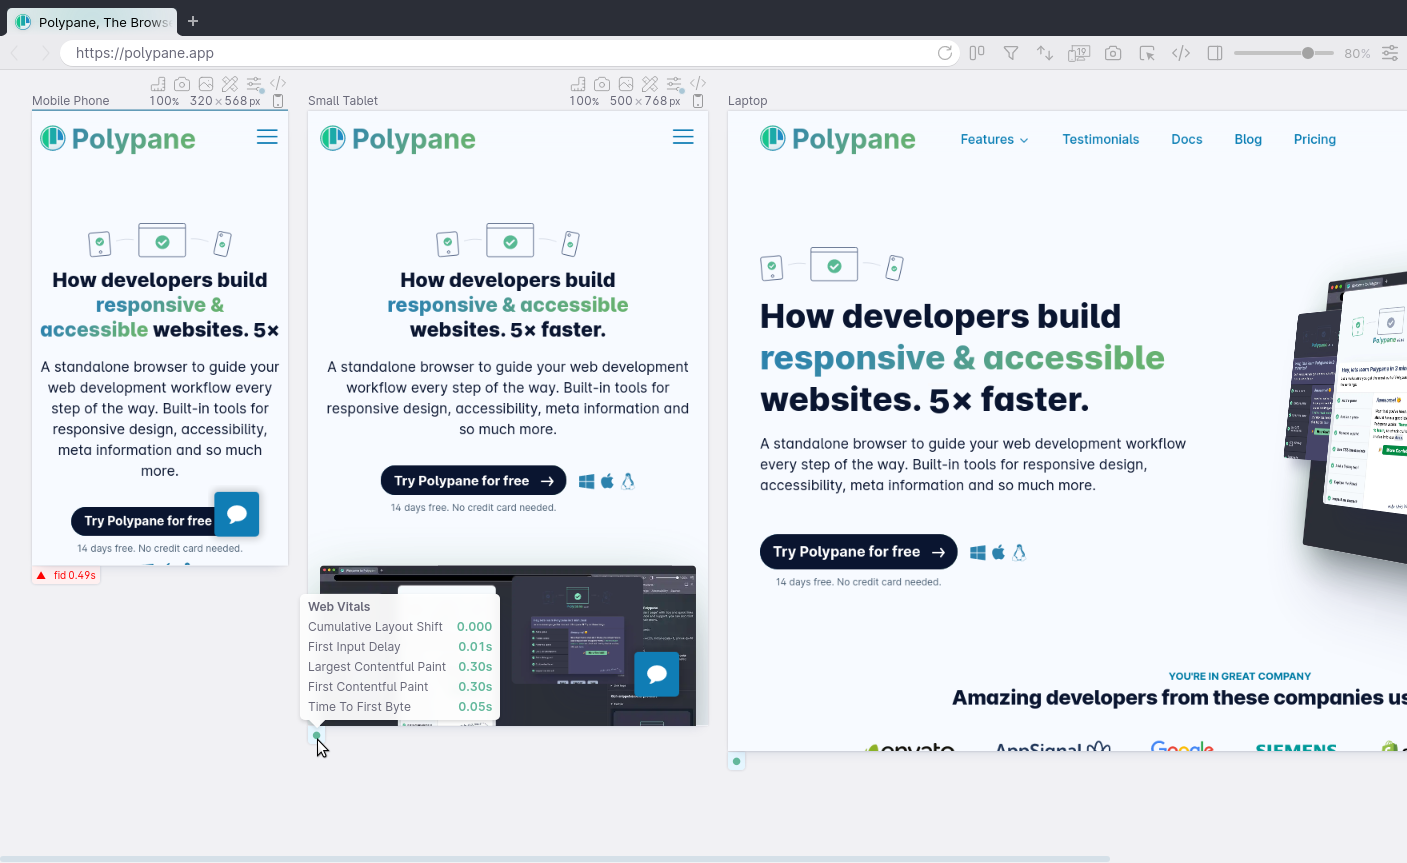Toggle the sync up-down arrows icon

[x=1045, y=53]
